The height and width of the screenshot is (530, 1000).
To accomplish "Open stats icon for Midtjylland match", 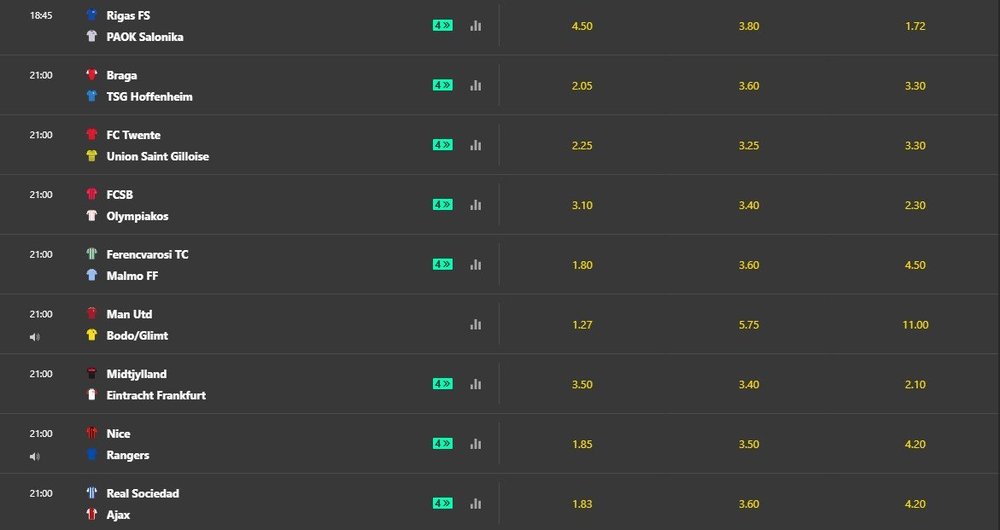I will point(475,384).
